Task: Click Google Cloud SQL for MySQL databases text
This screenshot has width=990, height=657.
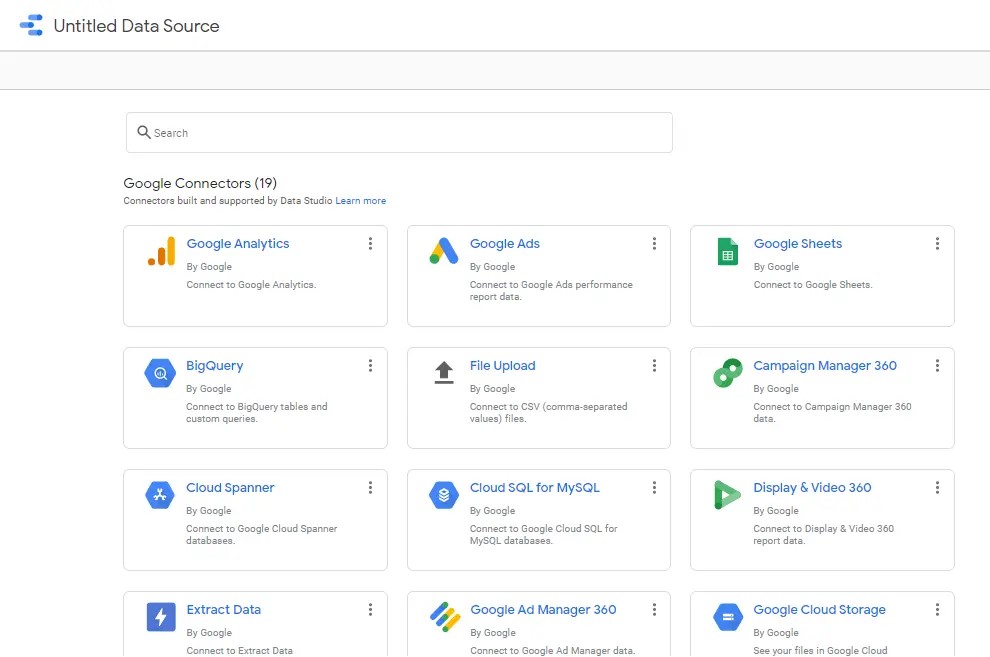Action: 544,535
